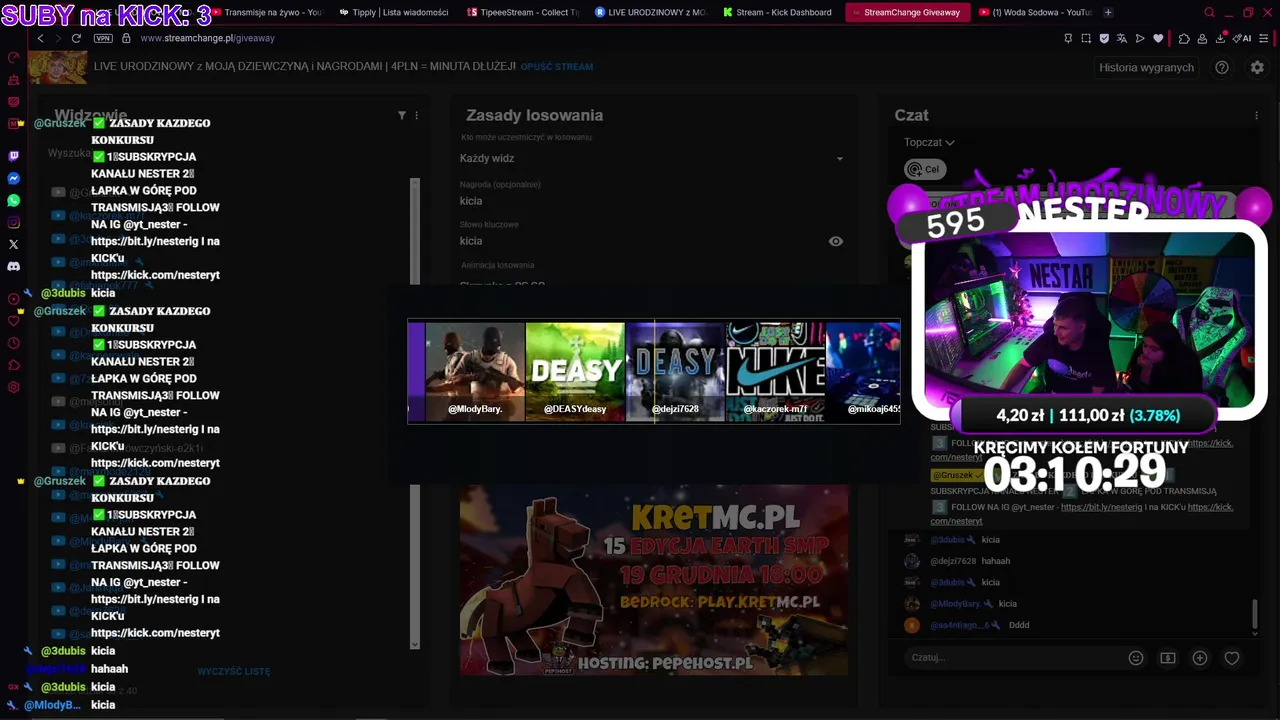1280x720 pixels.
Task: Open the bit.ly/nesterig link in chat
Action: tap(1101, 507)
